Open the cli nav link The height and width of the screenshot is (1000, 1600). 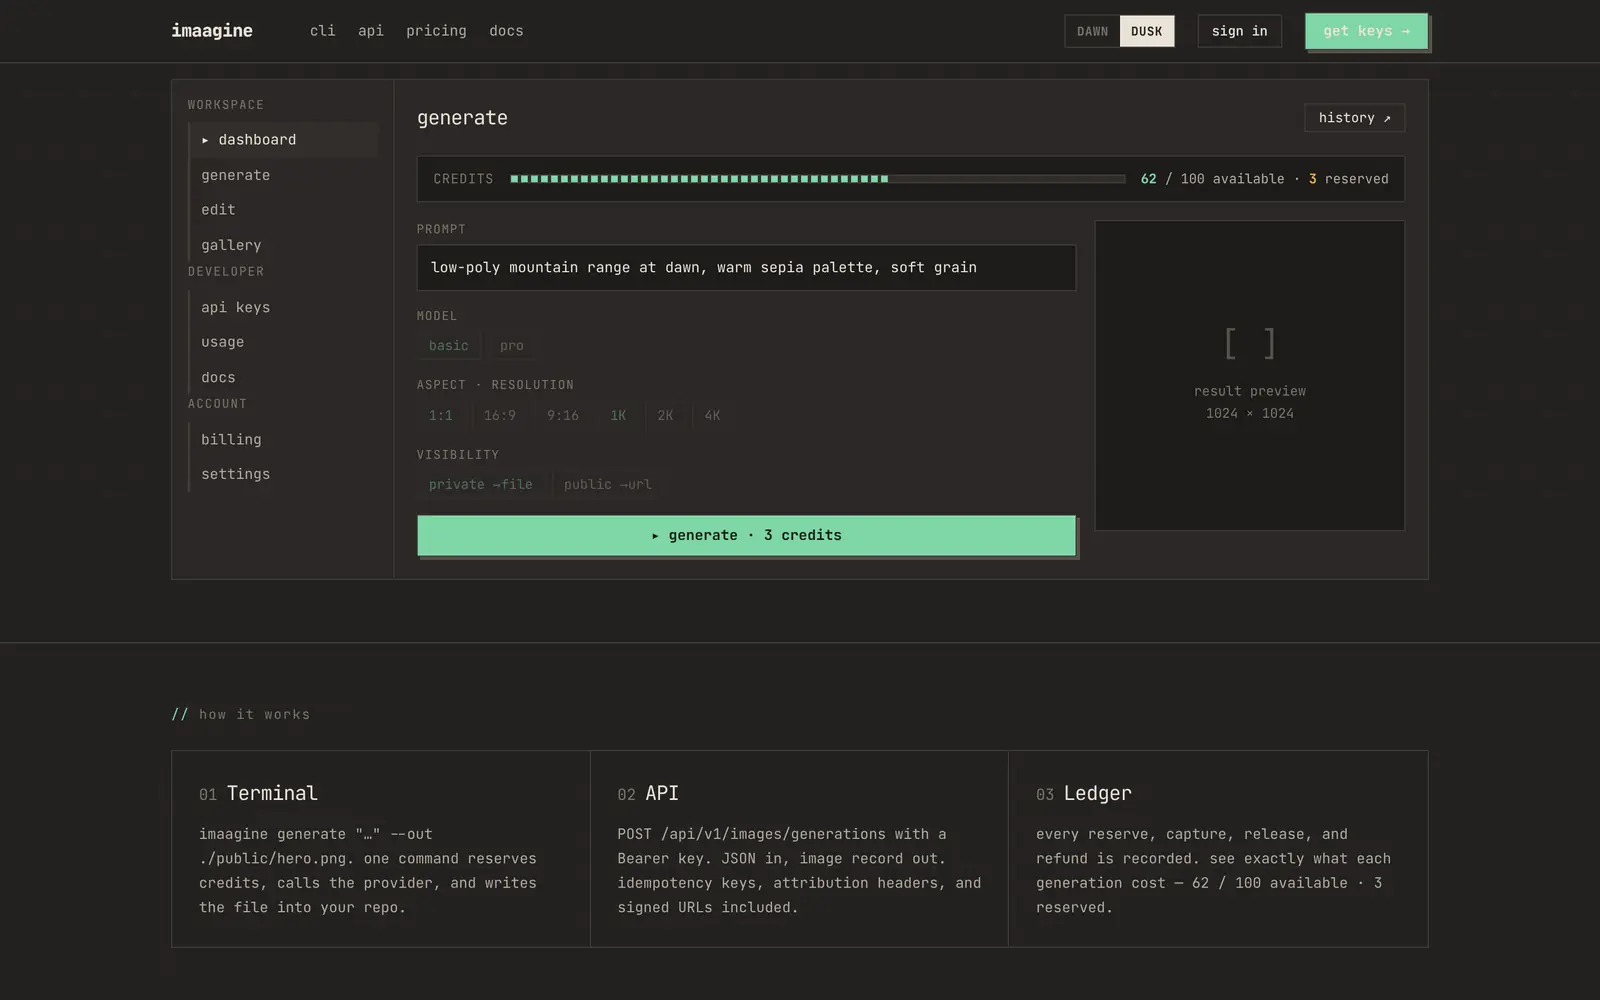click(x=322, y=31)
